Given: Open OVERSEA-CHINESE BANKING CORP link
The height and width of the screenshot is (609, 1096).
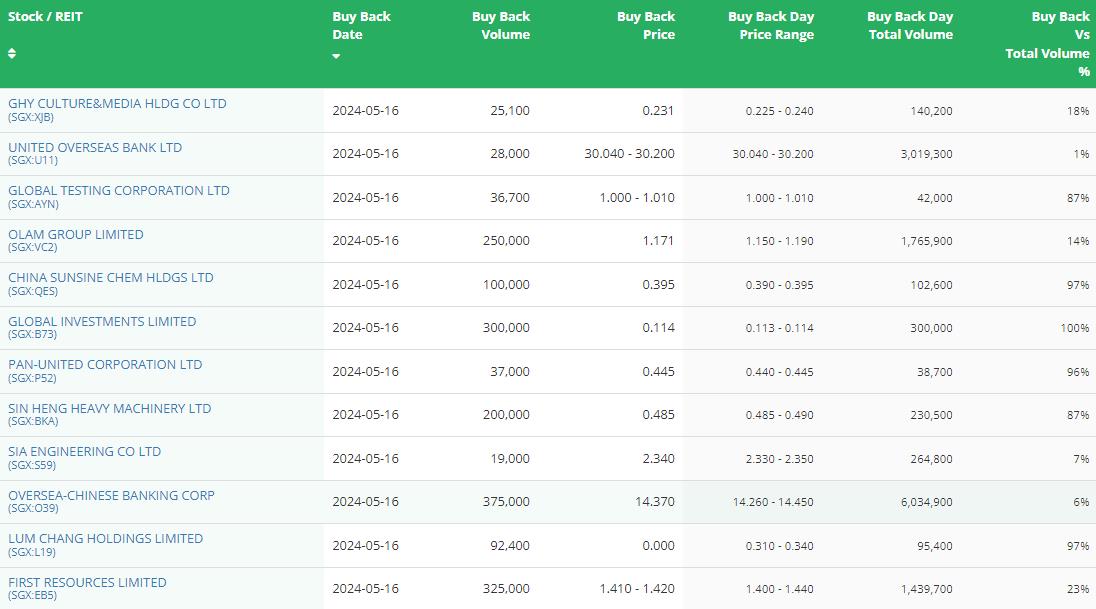Looking at the screenshot, I should point(111,495).
